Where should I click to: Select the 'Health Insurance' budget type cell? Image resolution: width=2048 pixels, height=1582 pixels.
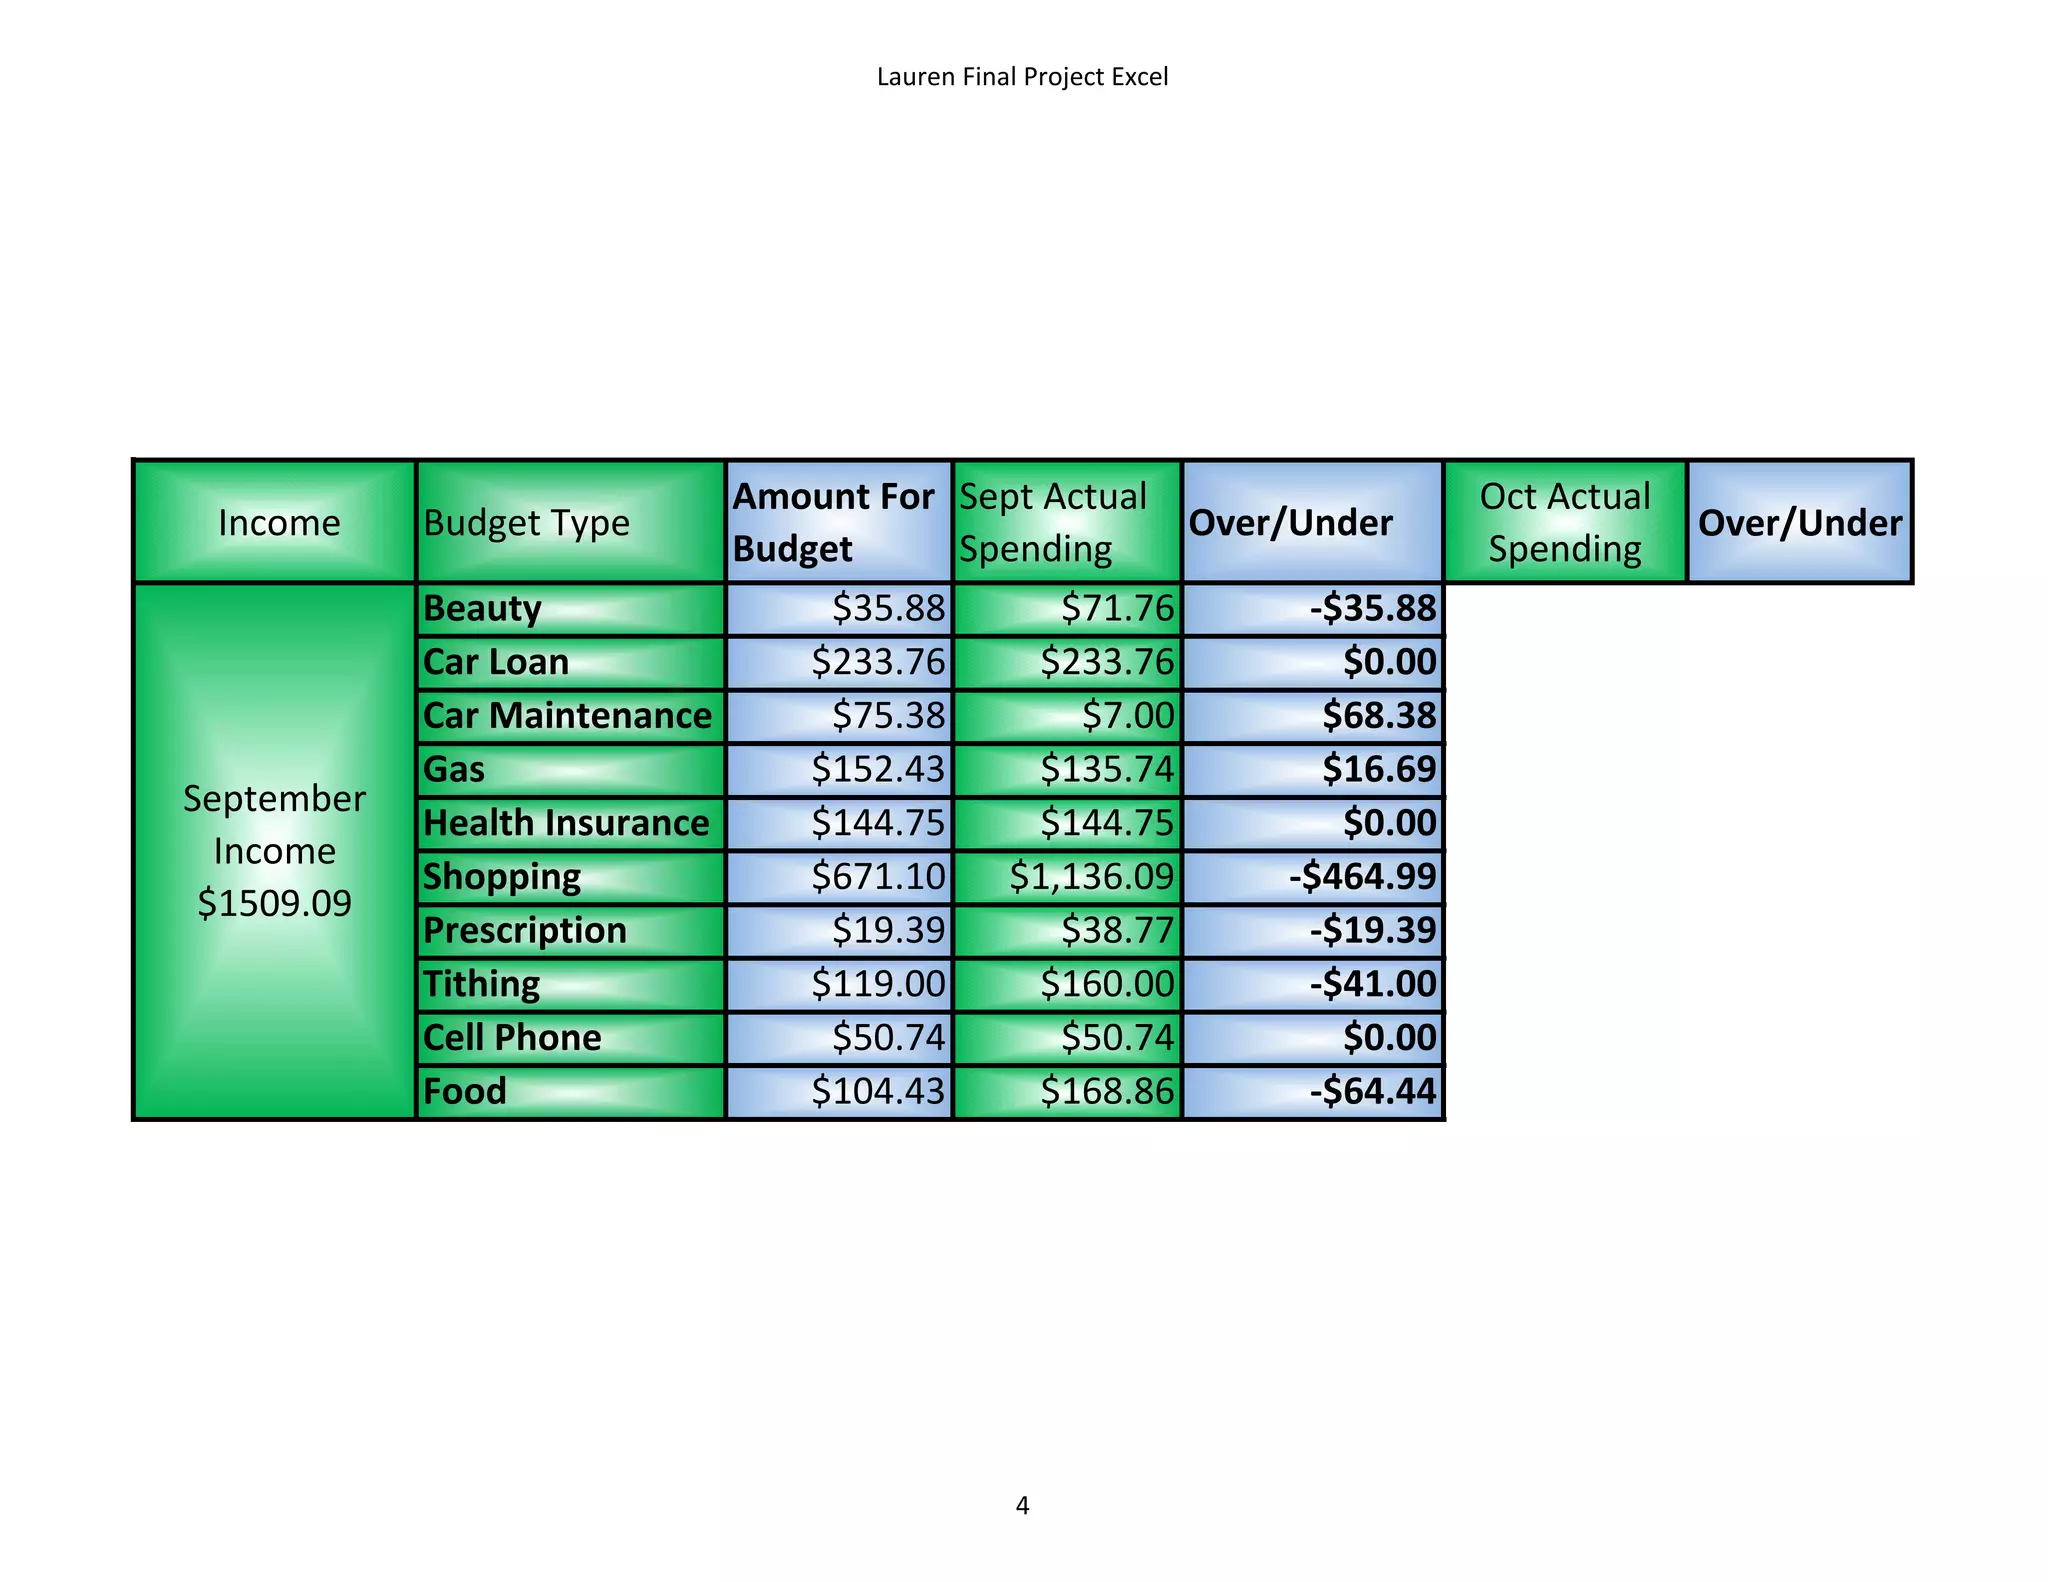pyautogui.click(x=571, y=824)
